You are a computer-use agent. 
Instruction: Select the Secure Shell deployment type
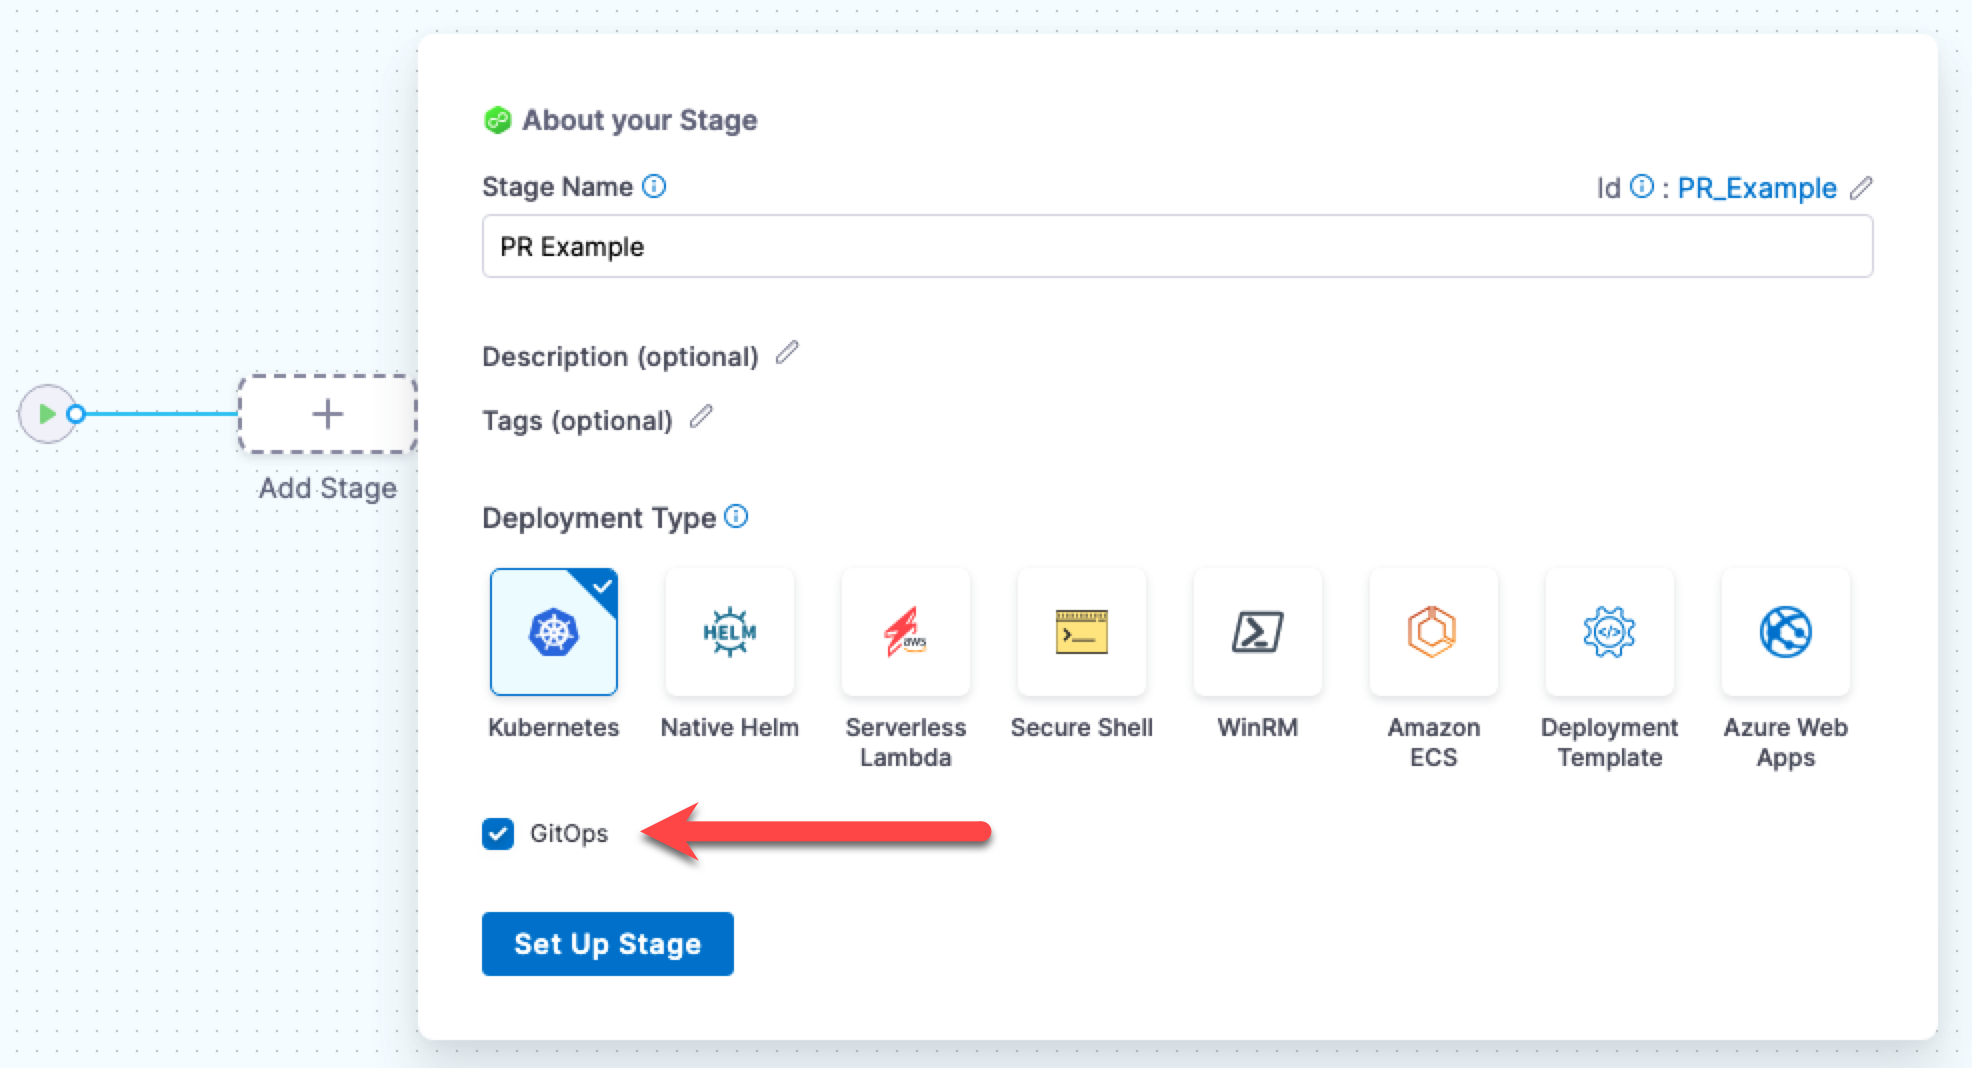coord(1081,632)
